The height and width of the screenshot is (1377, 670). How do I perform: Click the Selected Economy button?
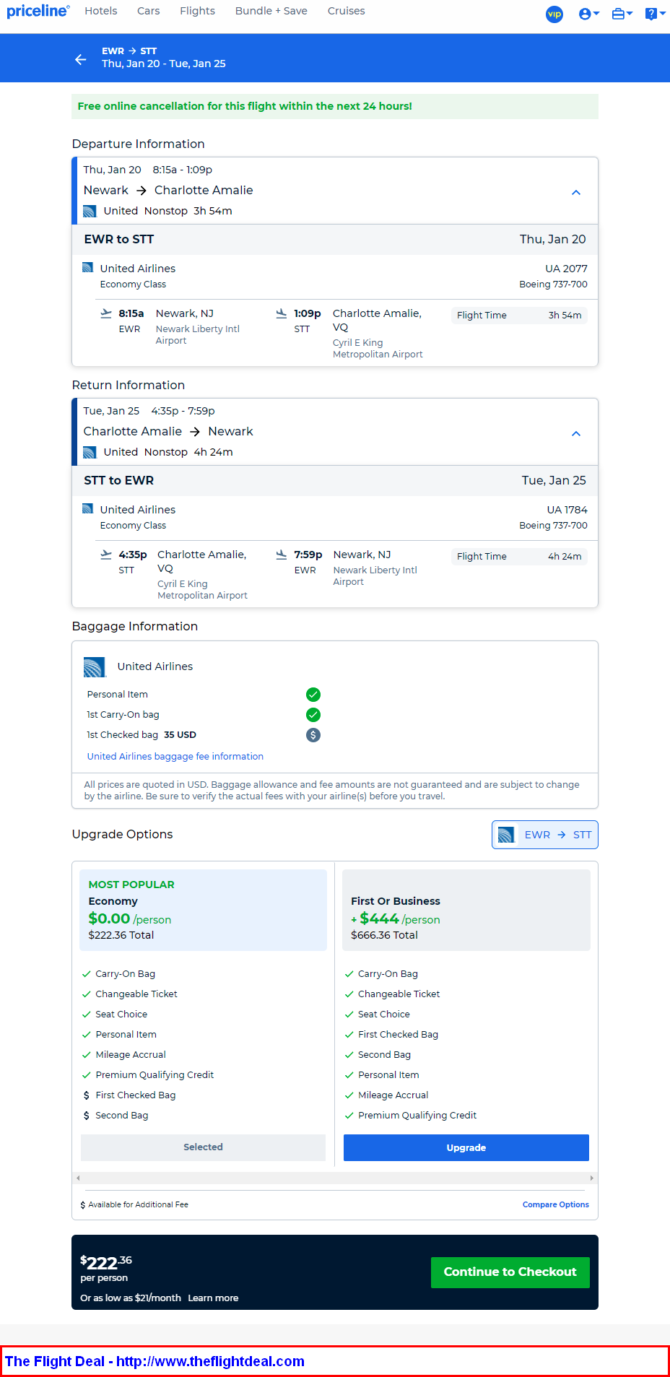[x=203, y=1147]
